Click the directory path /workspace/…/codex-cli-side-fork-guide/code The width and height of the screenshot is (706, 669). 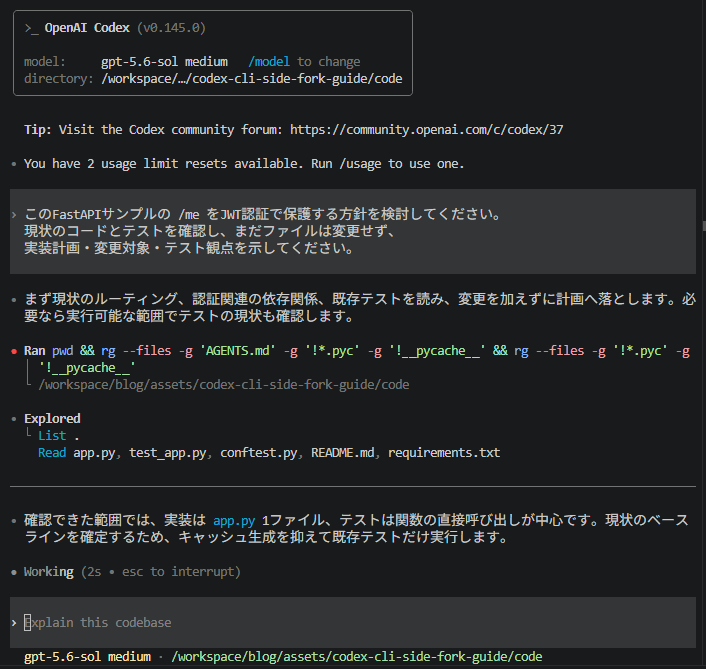252,79
